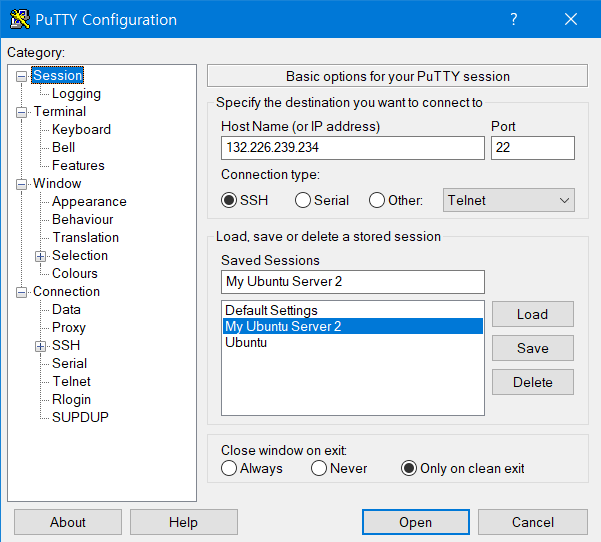The width and height of the screenshot is (601, 542).
Task: Close the PuTTY Configuration window
Action: pos(571,19)
